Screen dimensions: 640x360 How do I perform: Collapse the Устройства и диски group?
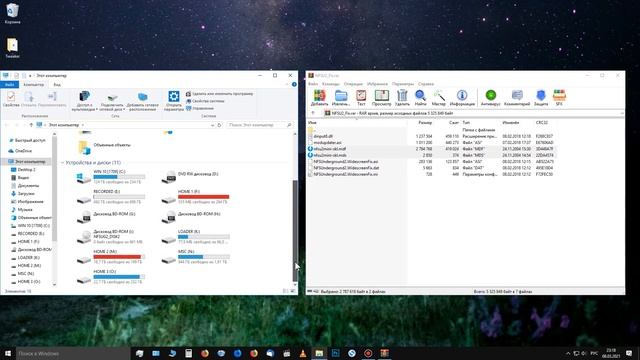[x=62, y=162]
